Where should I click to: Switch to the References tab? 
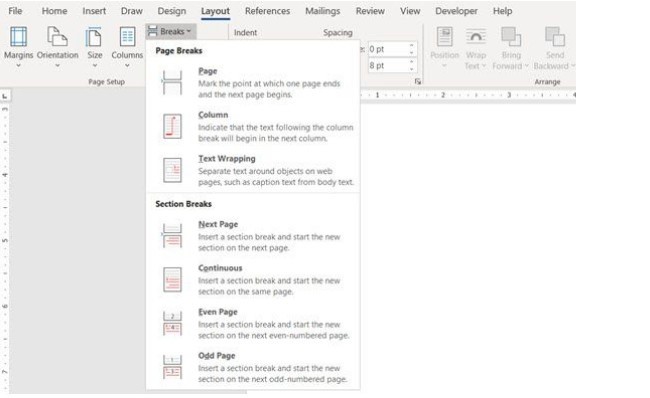(267, 11)
